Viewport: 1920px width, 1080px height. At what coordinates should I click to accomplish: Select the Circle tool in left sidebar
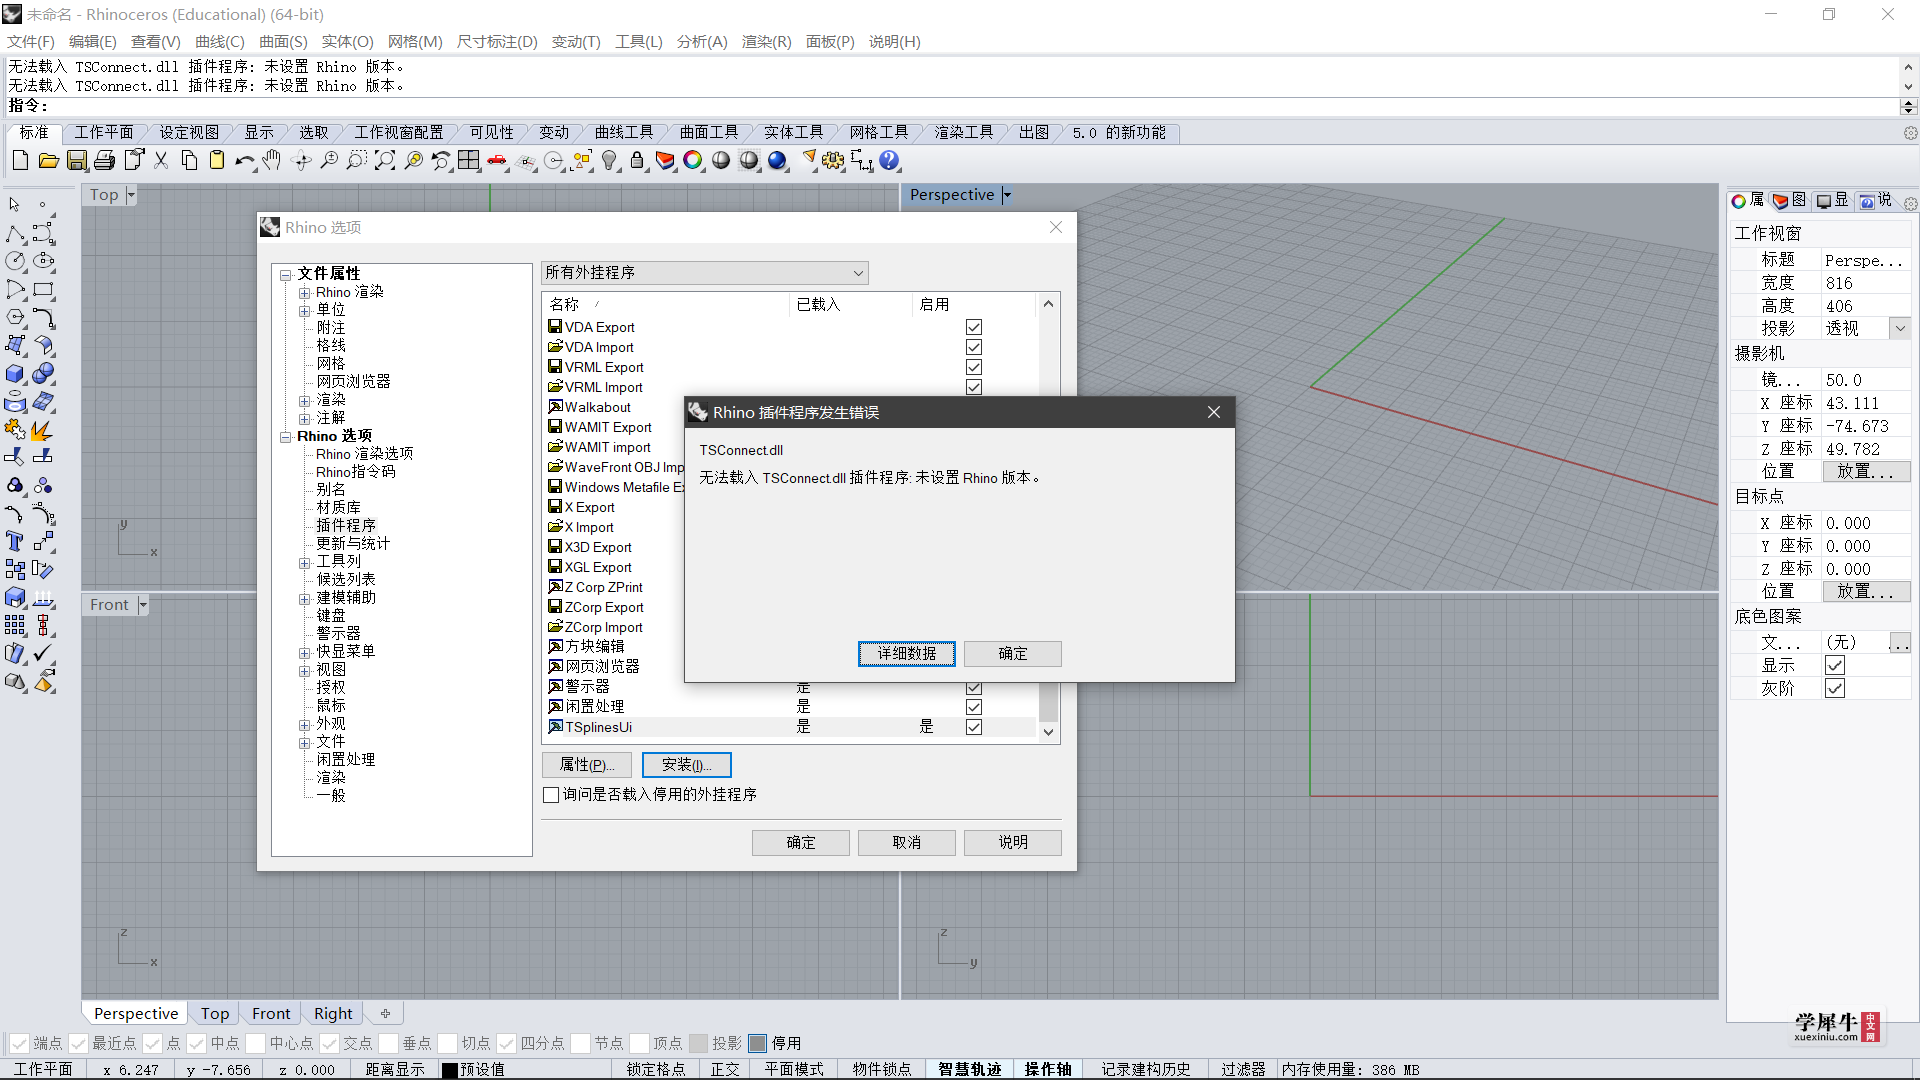pyautogui.click(x=15, y=261)
